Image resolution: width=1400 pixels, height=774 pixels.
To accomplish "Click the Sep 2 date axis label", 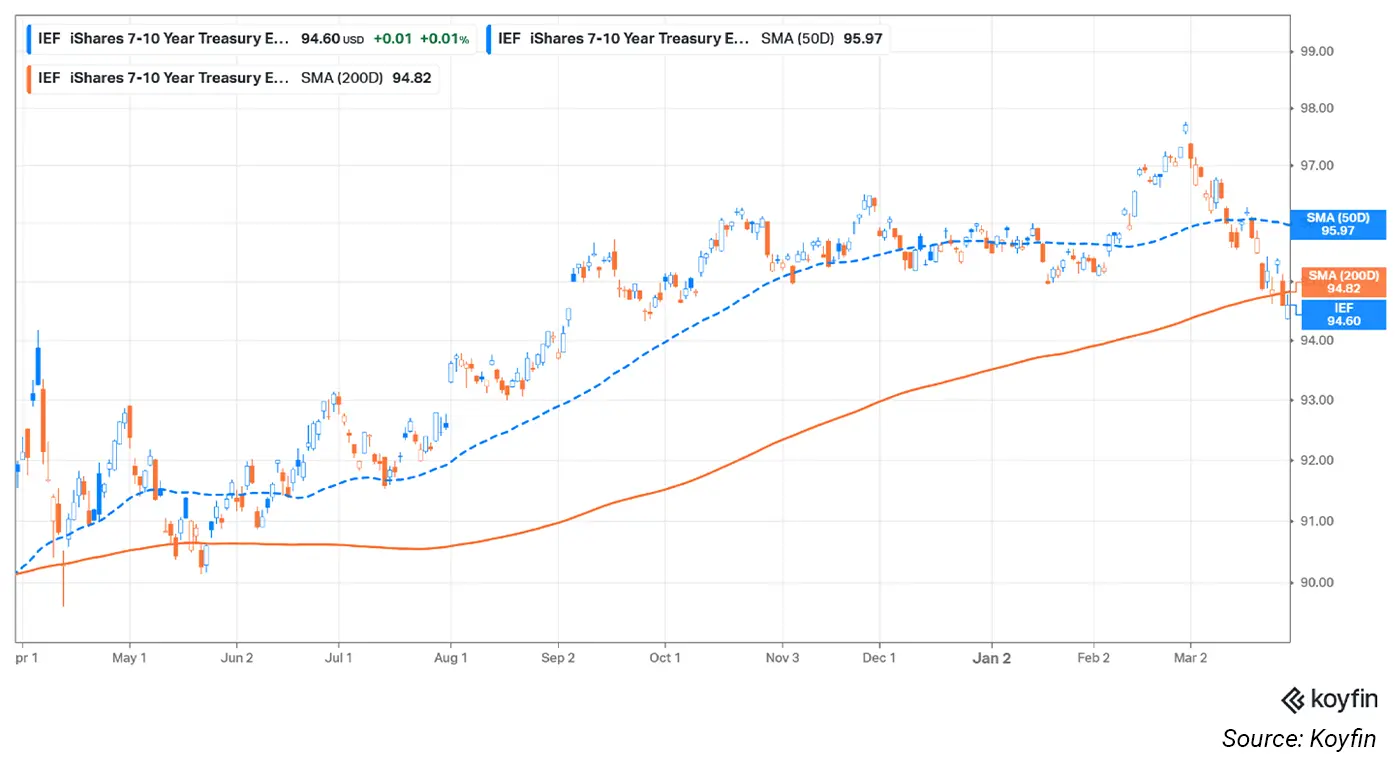I will click(558, 658).
